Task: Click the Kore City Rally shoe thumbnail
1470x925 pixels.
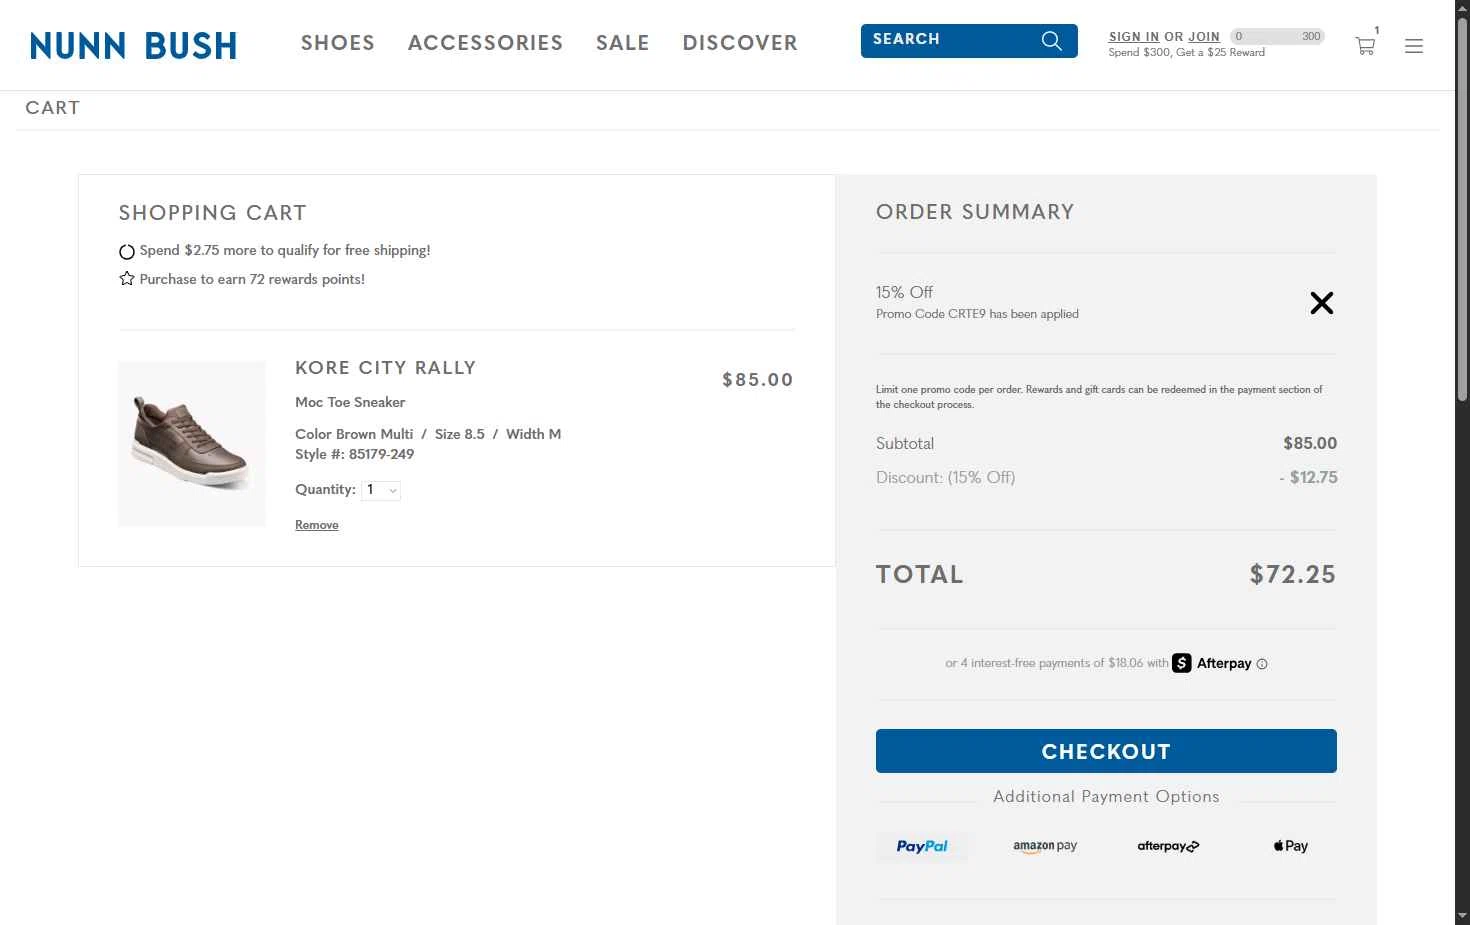Action: 192,444
